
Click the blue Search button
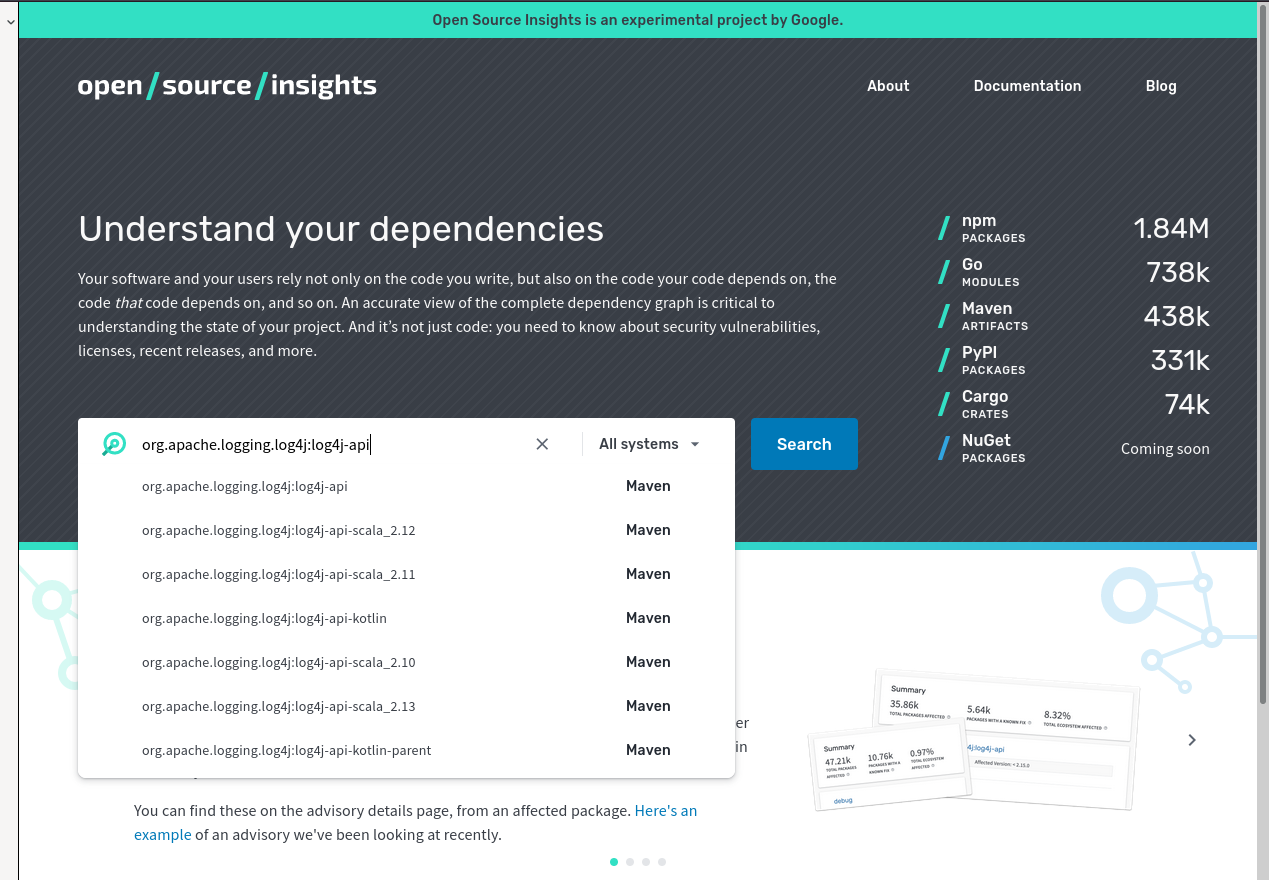pyautogui.click(x=804, y=444)
